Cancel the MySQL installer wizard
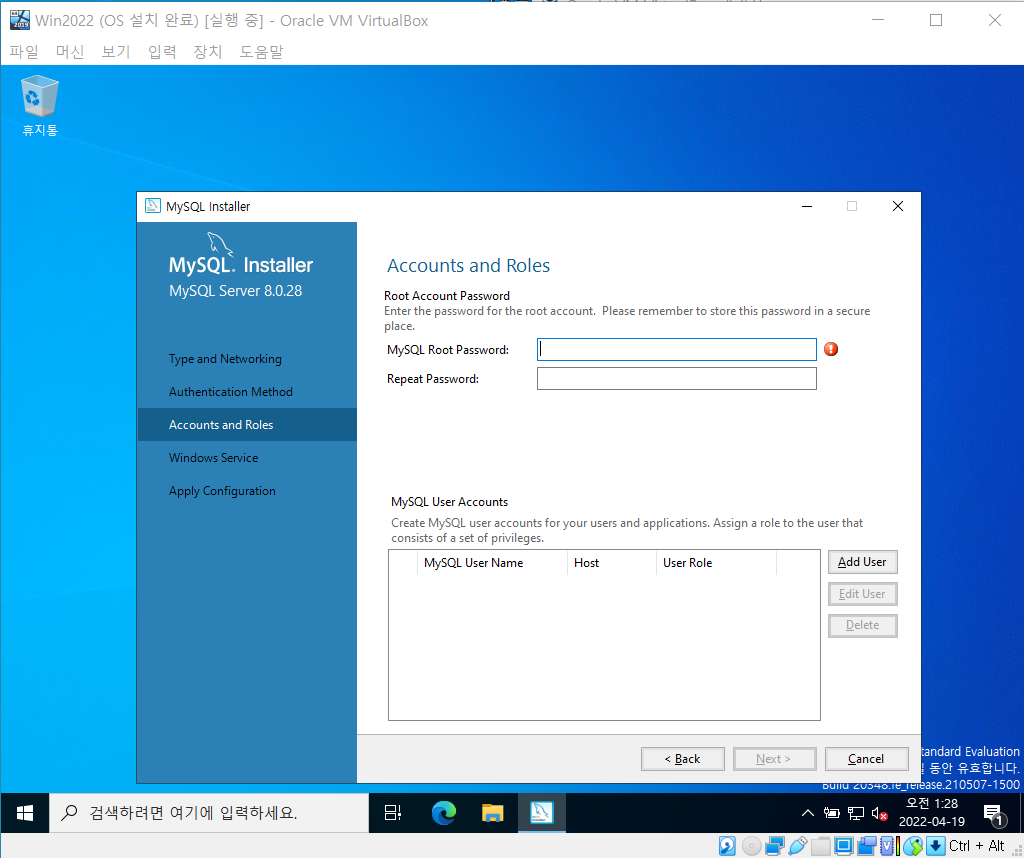This screenshot has height=858, width=1024. coord(866,759)
